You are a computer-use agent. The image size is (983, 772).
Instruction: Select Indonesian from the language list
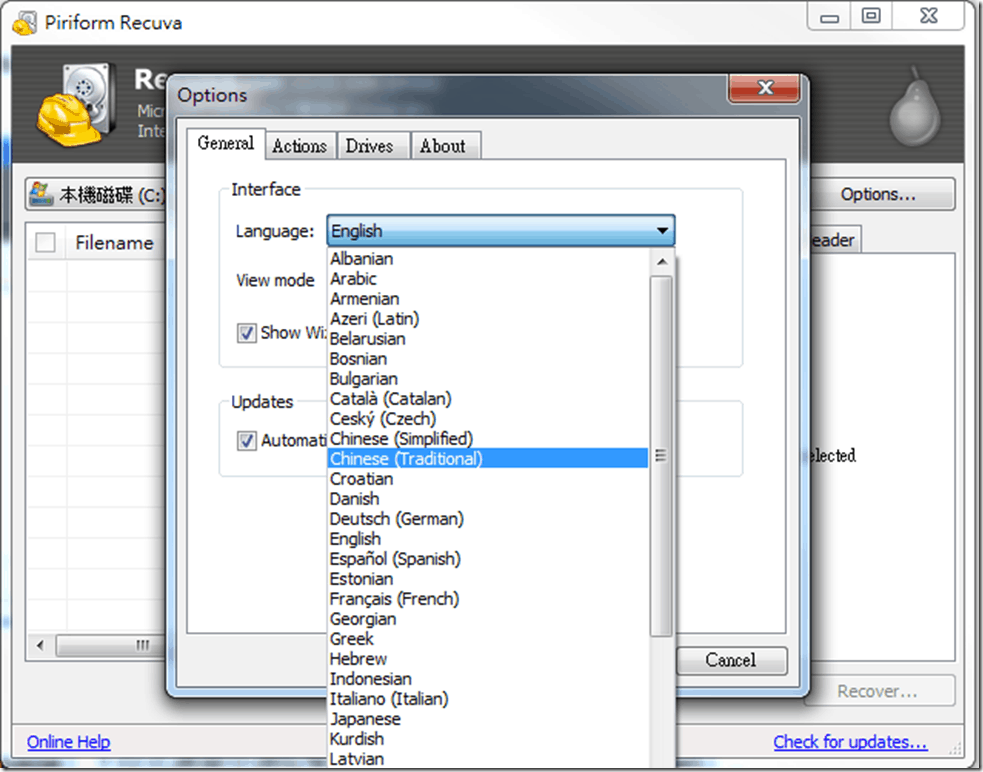coord(488,679)
